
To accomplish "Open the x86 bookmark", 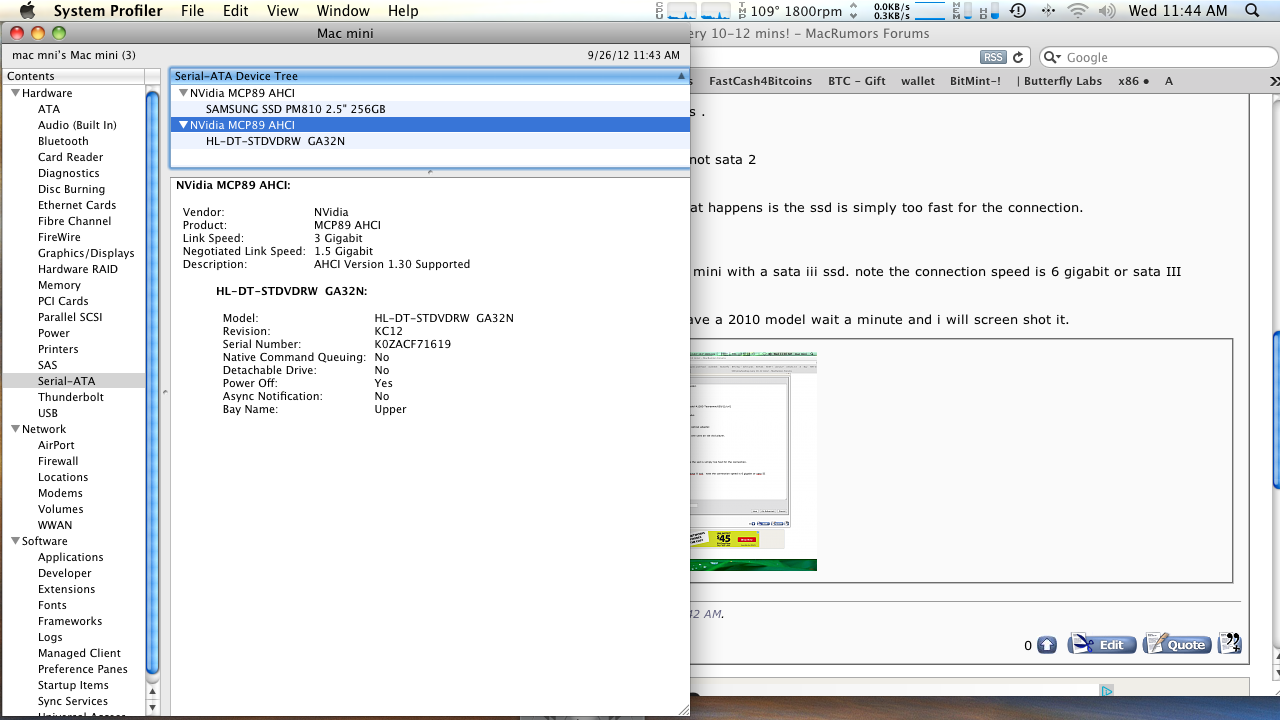I will (x=1133, y=81).
